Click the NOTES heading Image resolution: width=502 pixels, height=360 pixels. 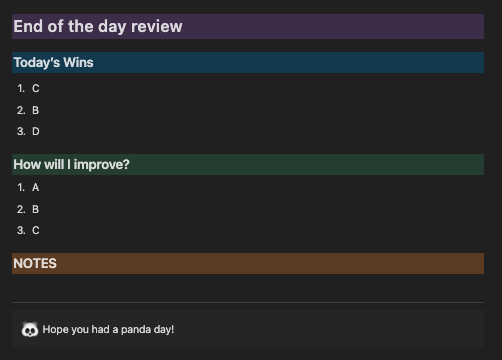coord(35,263)
